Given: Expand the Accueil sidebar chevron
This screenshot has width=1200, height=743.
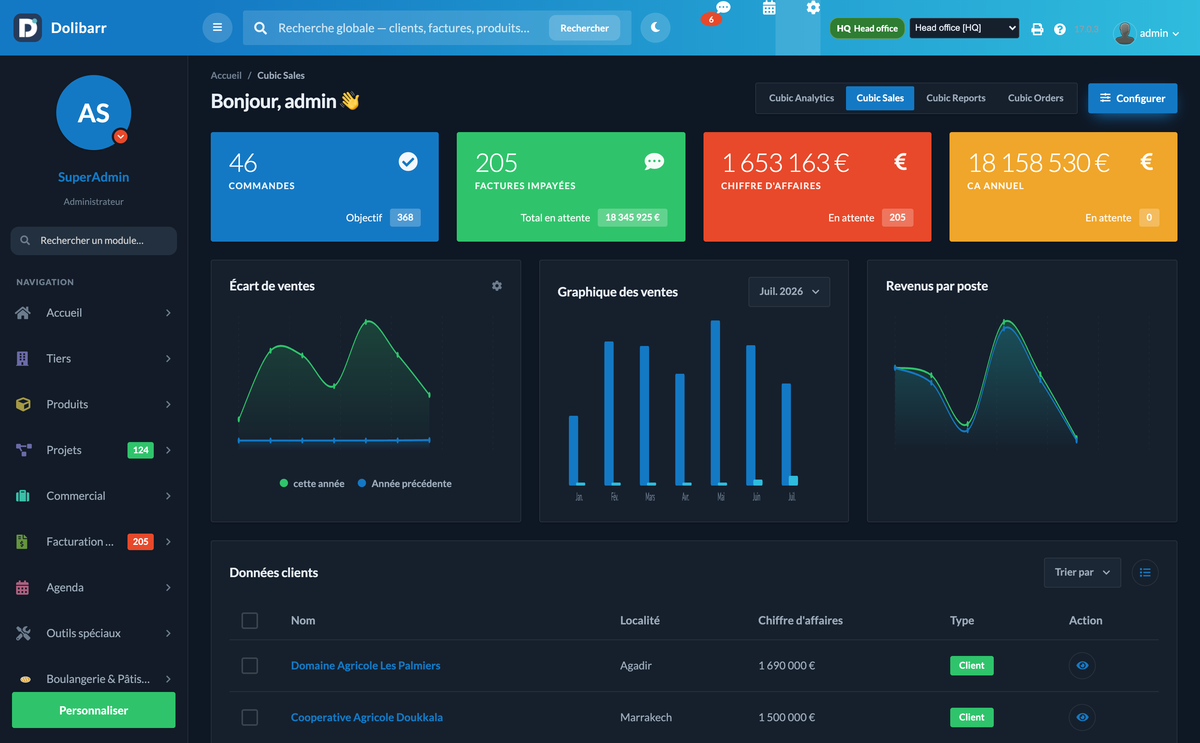Looking at the screenshot, I should [168, 313].
